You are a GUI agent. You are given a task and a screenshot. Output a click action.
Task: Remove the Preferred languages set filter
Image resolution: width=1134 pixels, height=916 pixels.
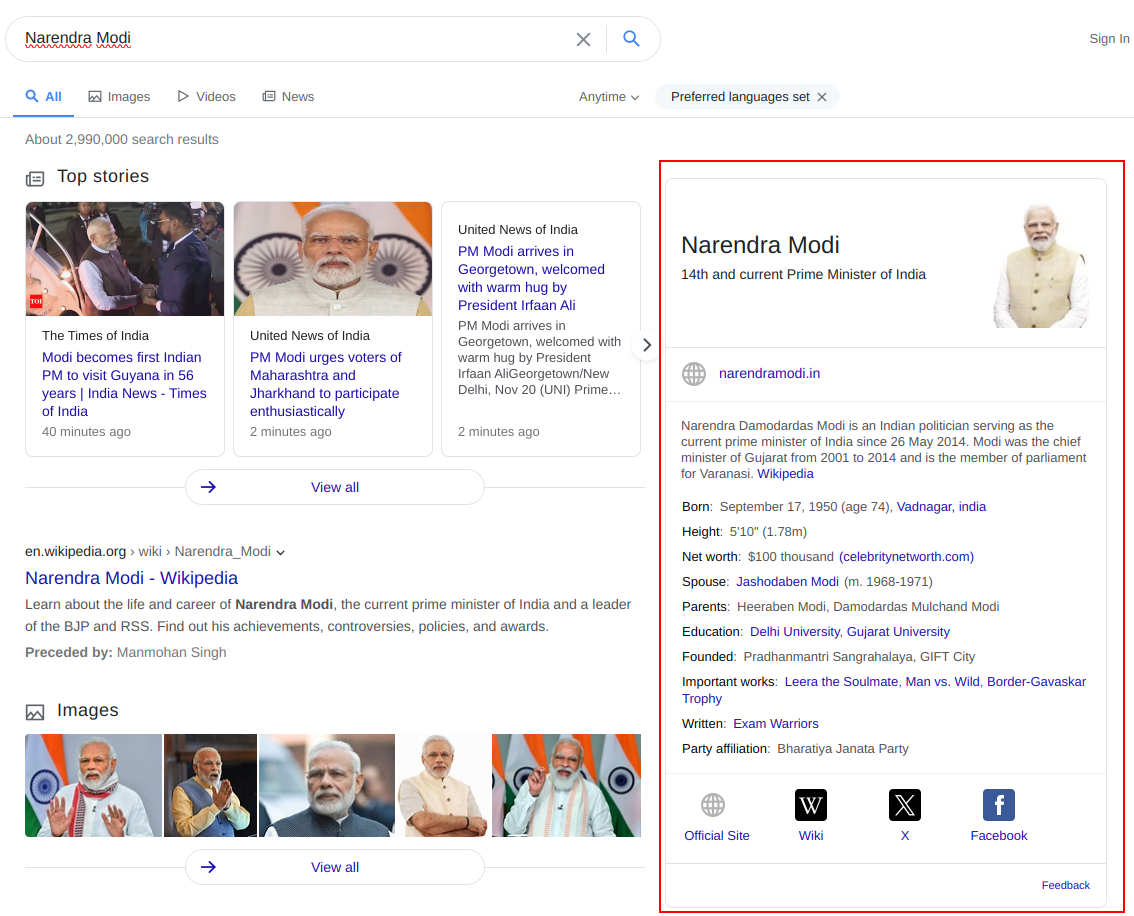(x=822, y=97)
